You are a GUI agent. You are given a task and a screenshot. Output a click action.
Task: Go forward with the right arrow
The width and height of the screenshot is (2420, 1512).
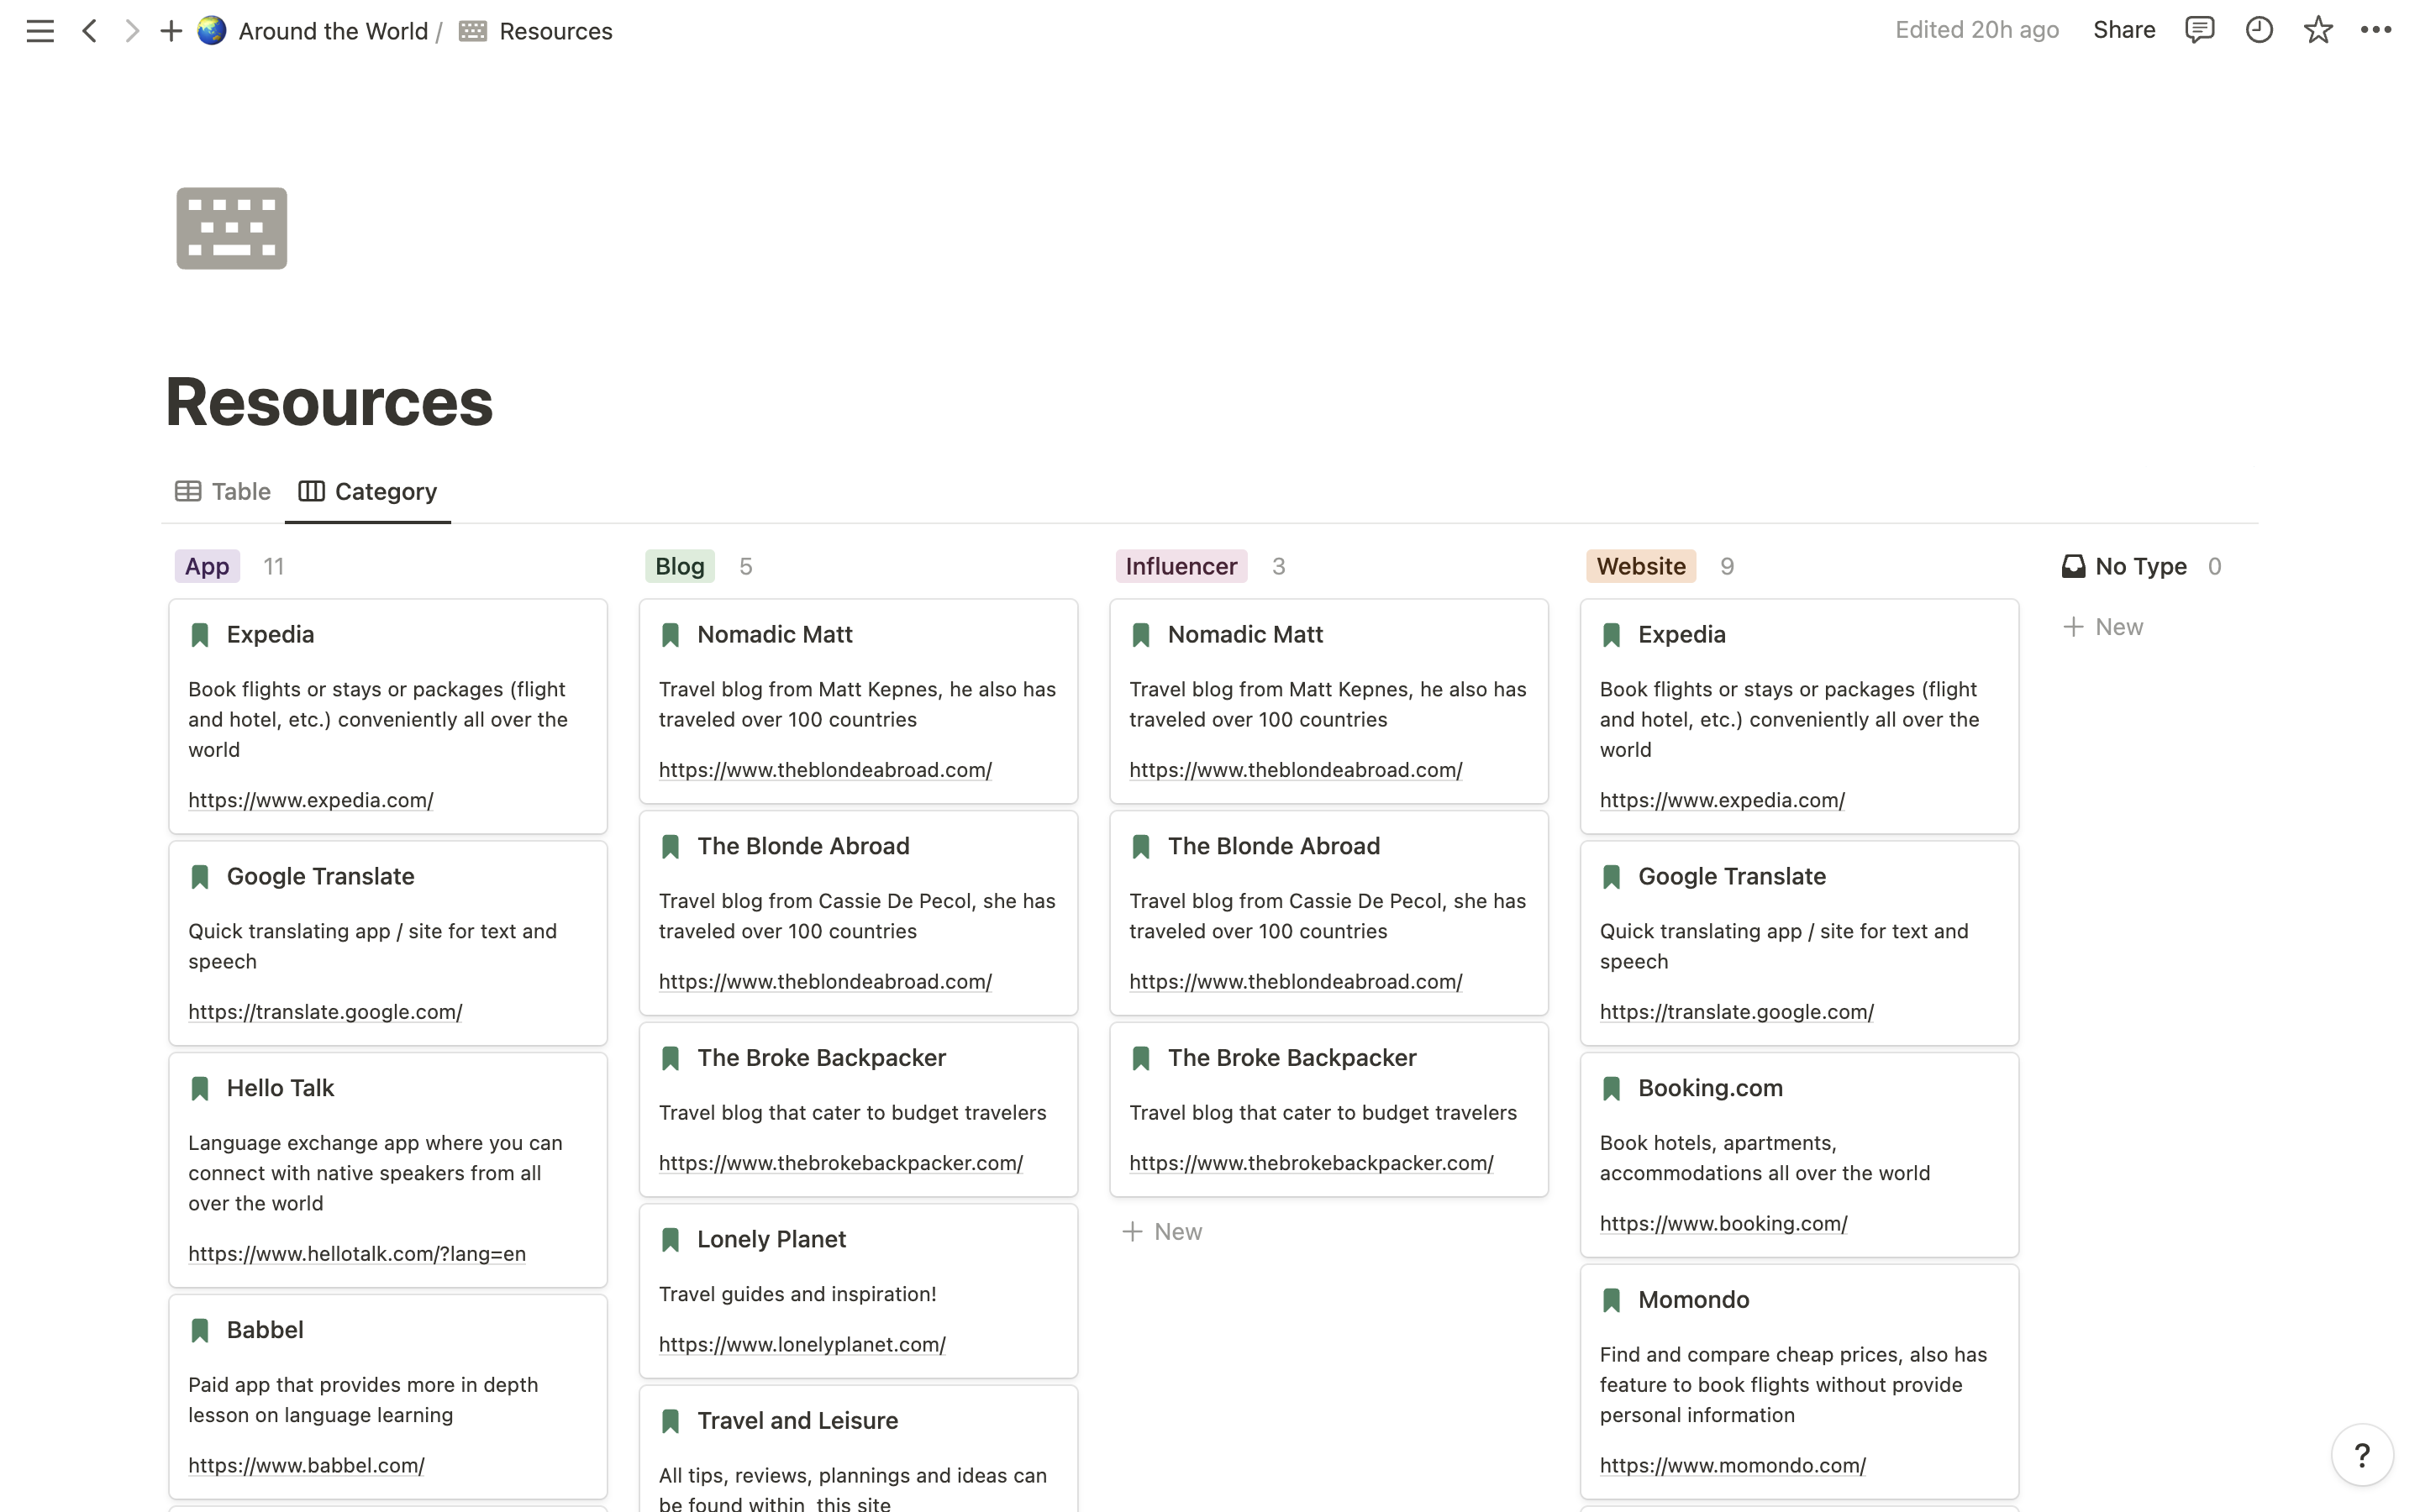[x=131, y=31]
